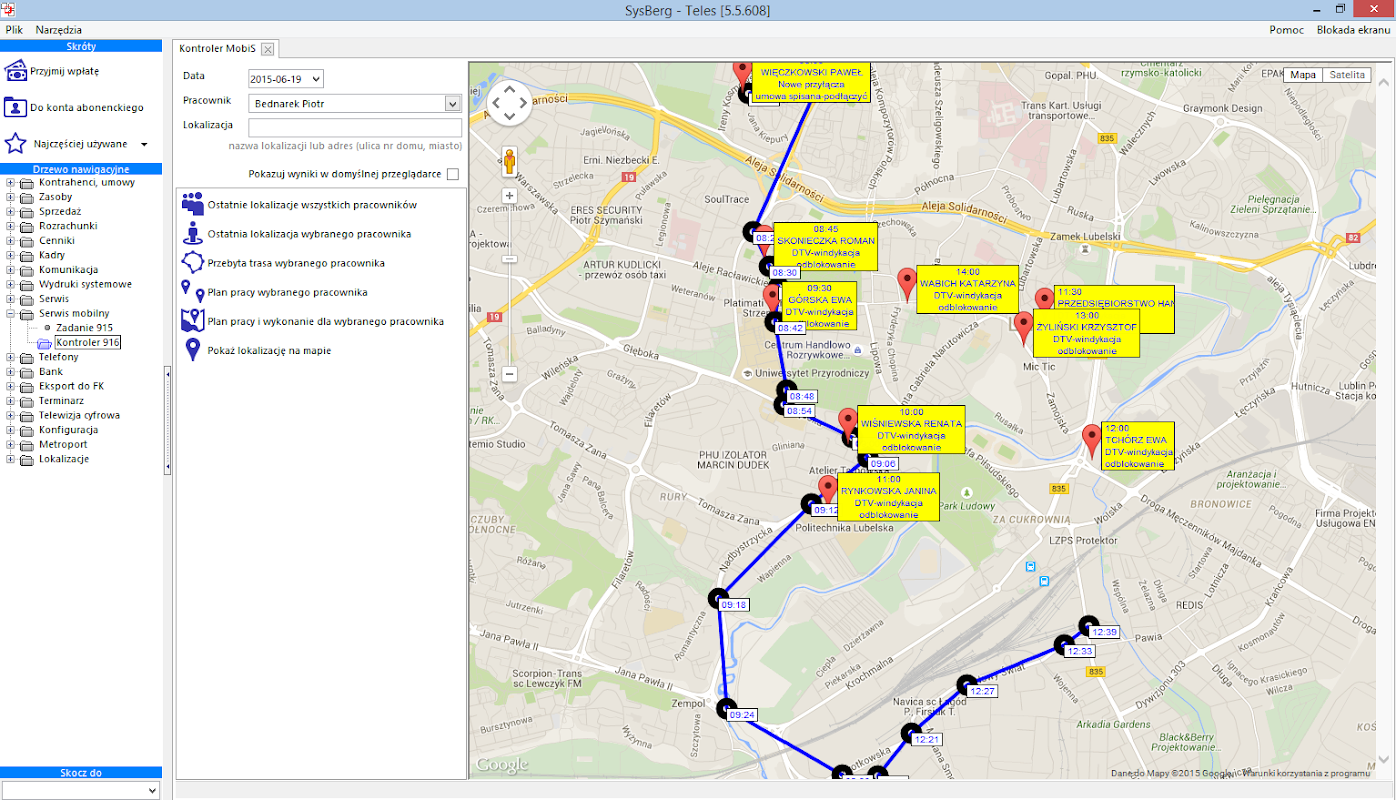Viewport: 1396px width, 800px height.
Task: Expand the Kontrahenci, umowy tree node
Action: (11, 183)
